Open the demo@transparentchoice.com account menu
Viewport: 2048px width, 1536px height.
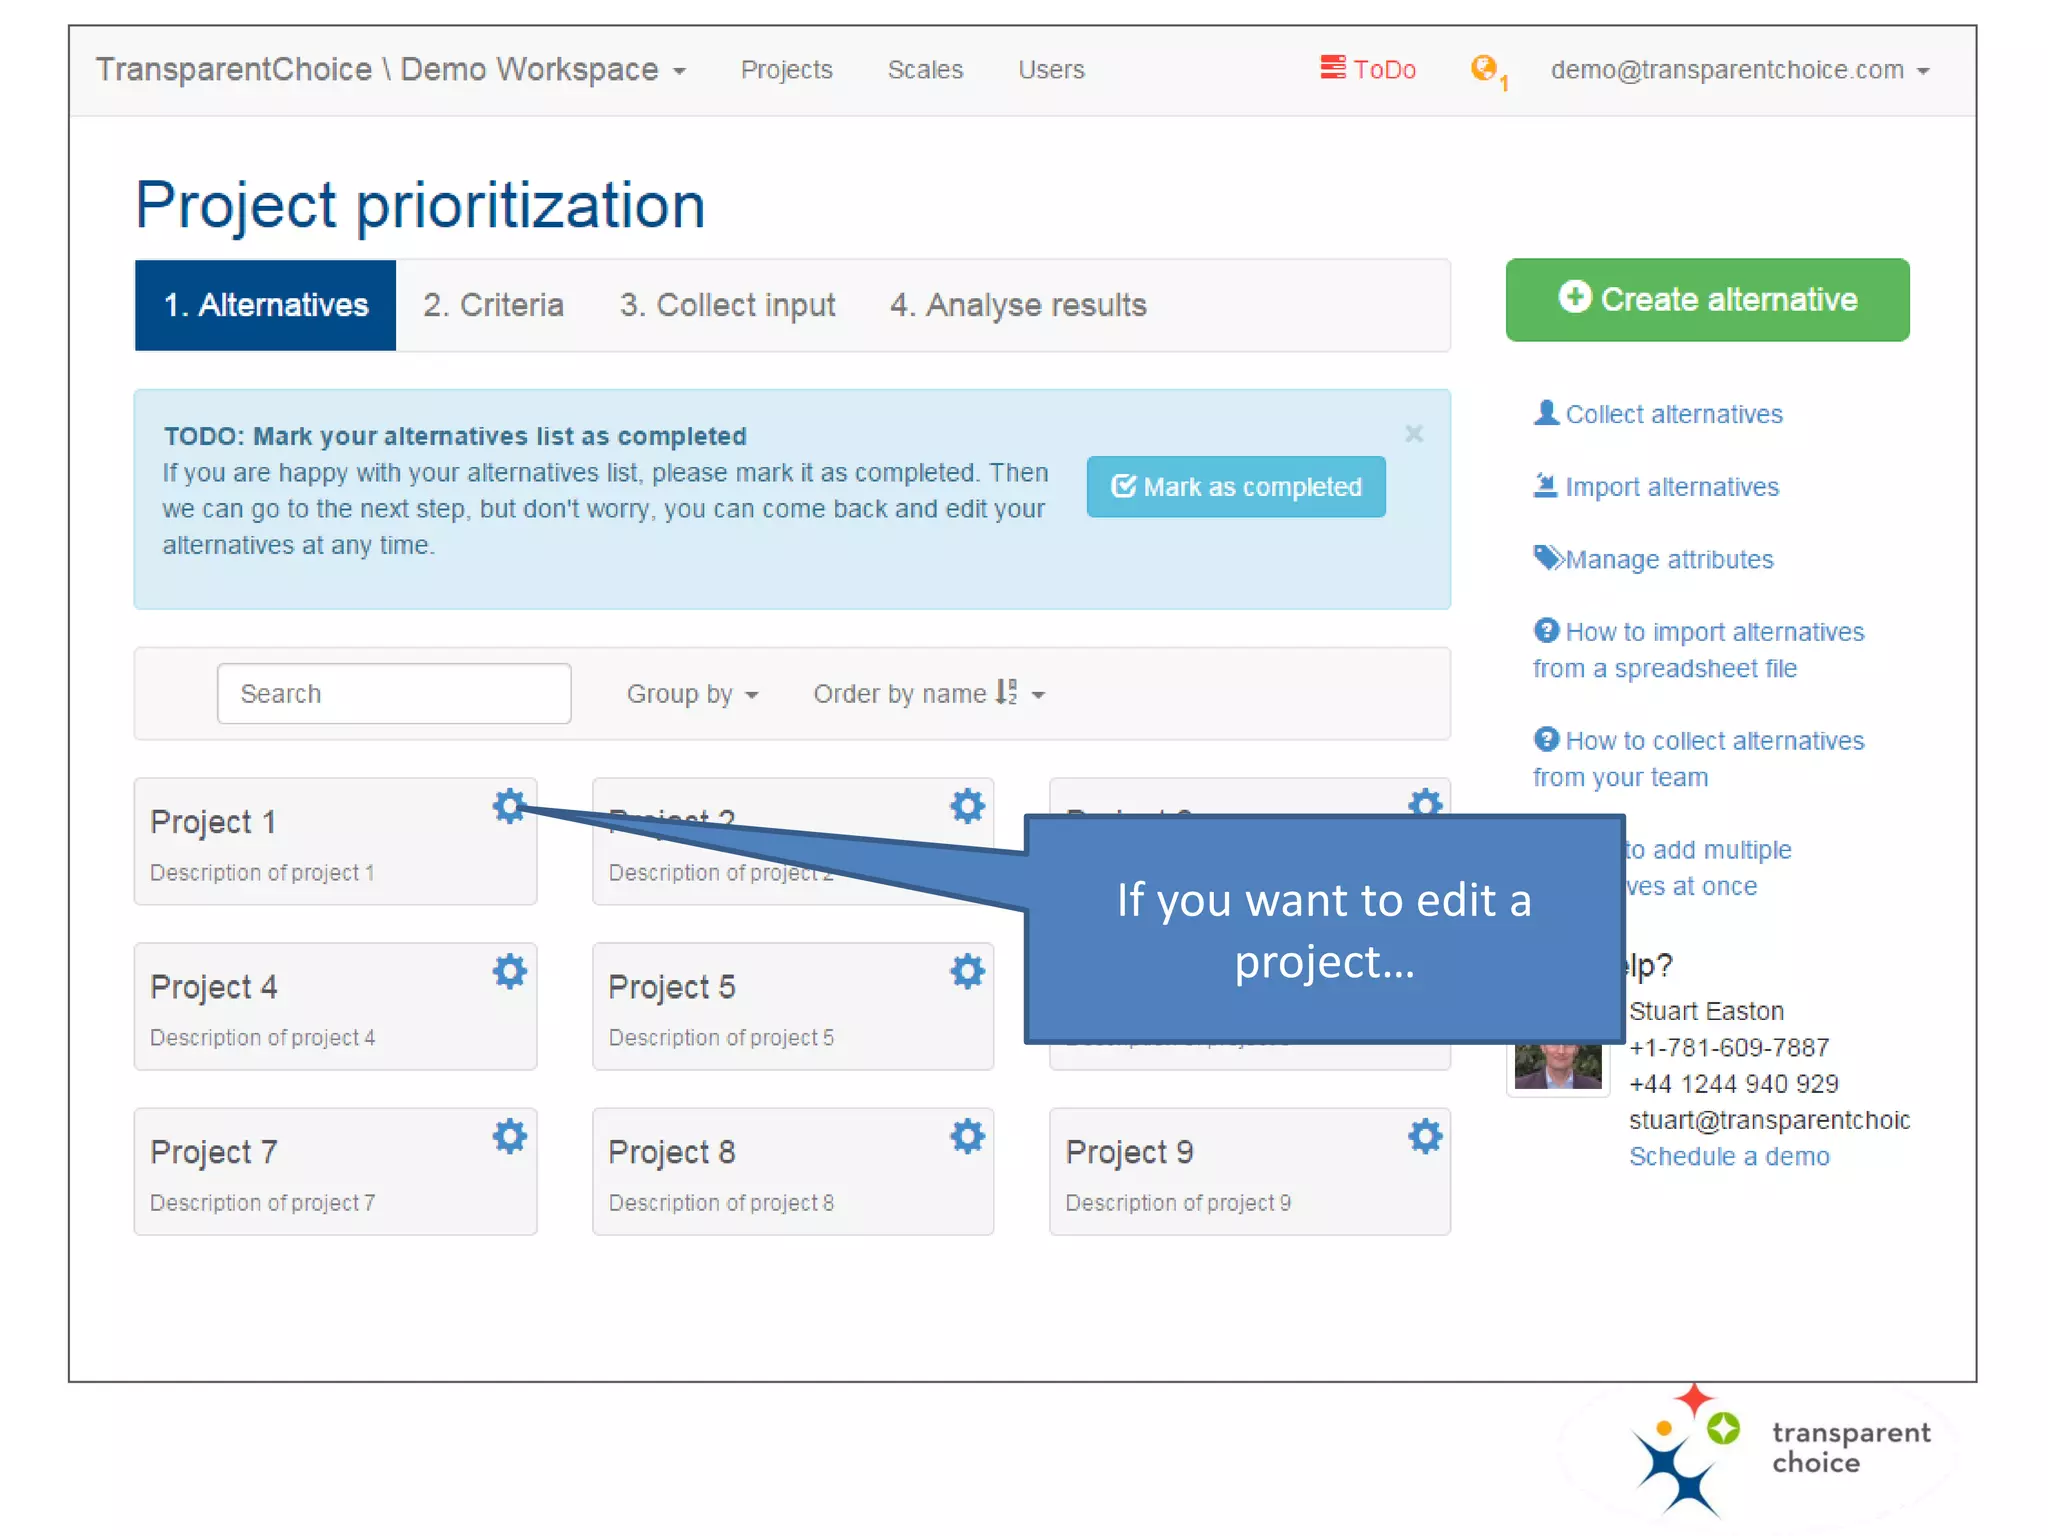[x=1740, y=70]
